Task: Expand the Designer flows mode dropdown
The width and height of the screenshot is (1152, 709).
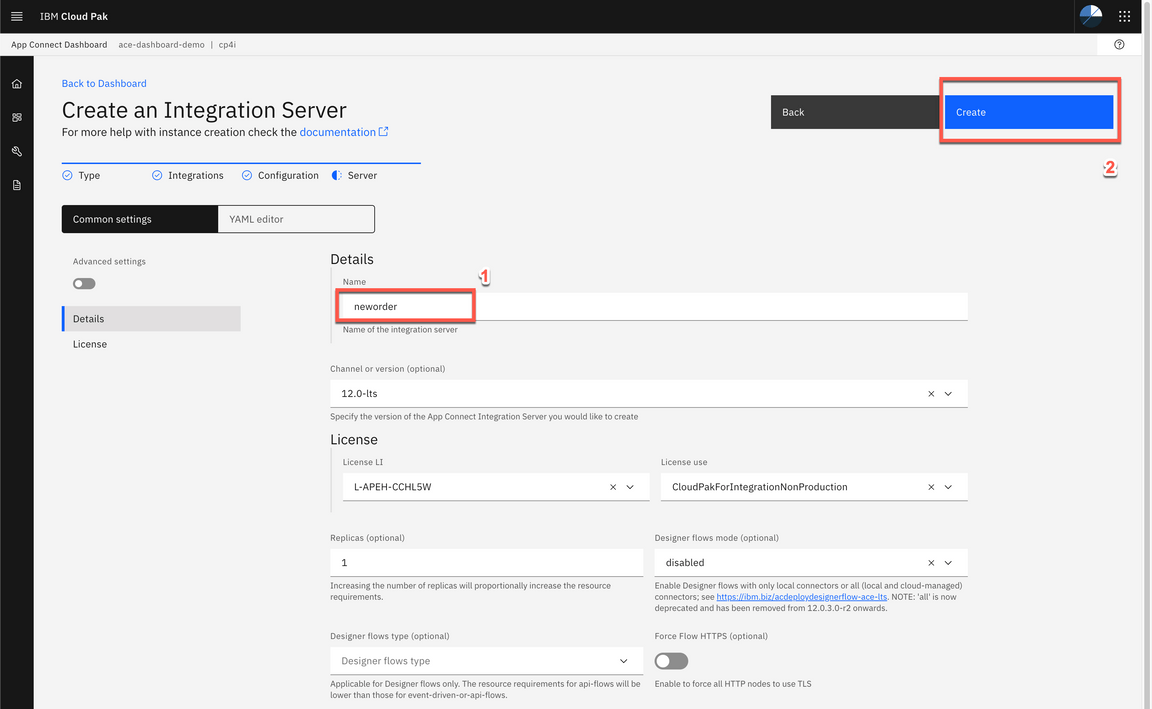Action: (949, 562)
